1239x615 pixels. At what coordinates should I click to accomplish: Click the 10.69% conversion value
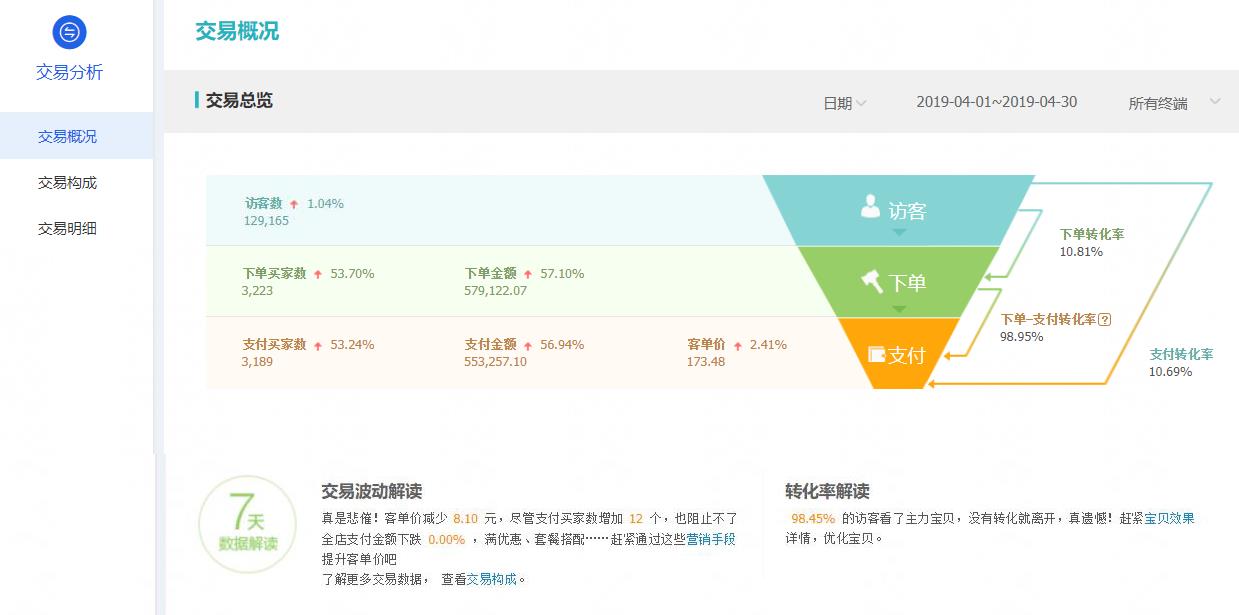pyautogui.click(x=1170, y=372)
